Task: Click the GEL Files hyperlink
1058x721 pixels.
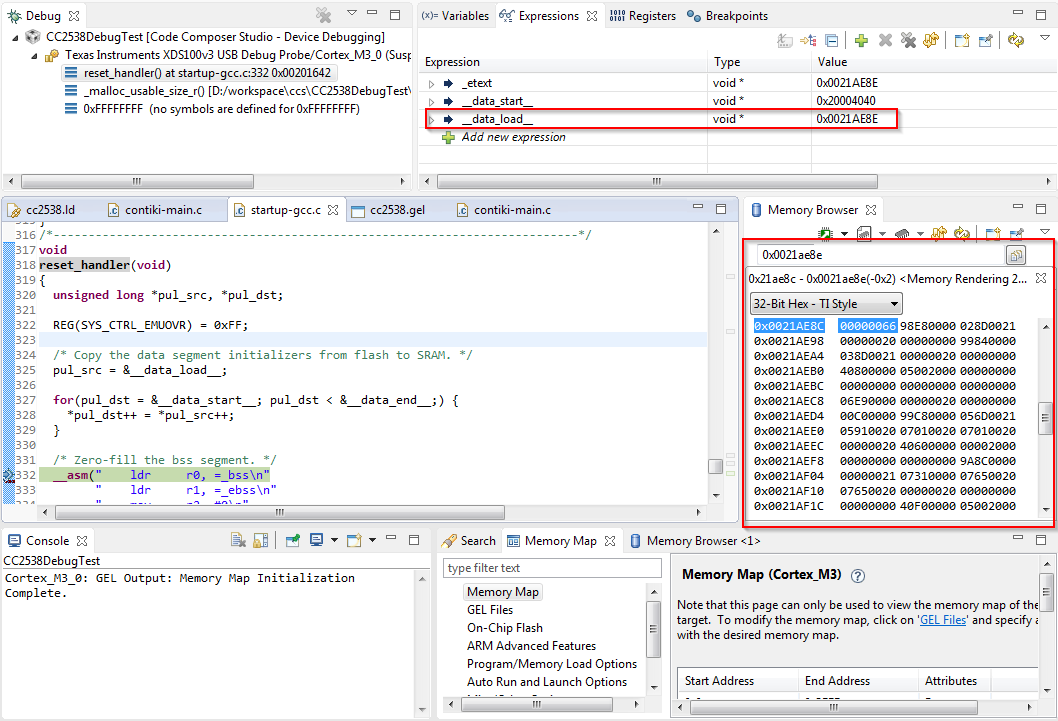Action: (x=943, y=620)
